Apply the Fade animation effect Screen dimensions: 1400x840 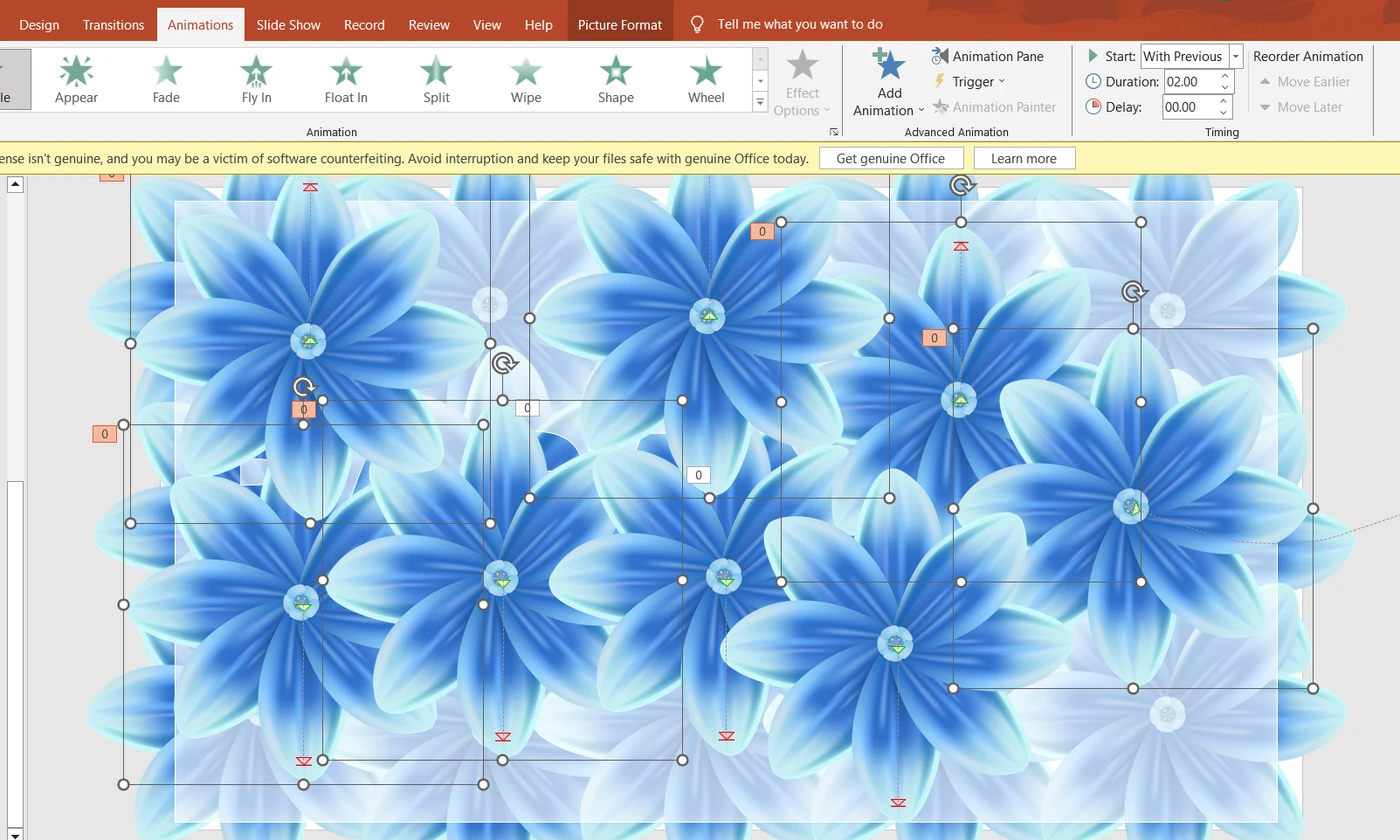pos(166,79)
